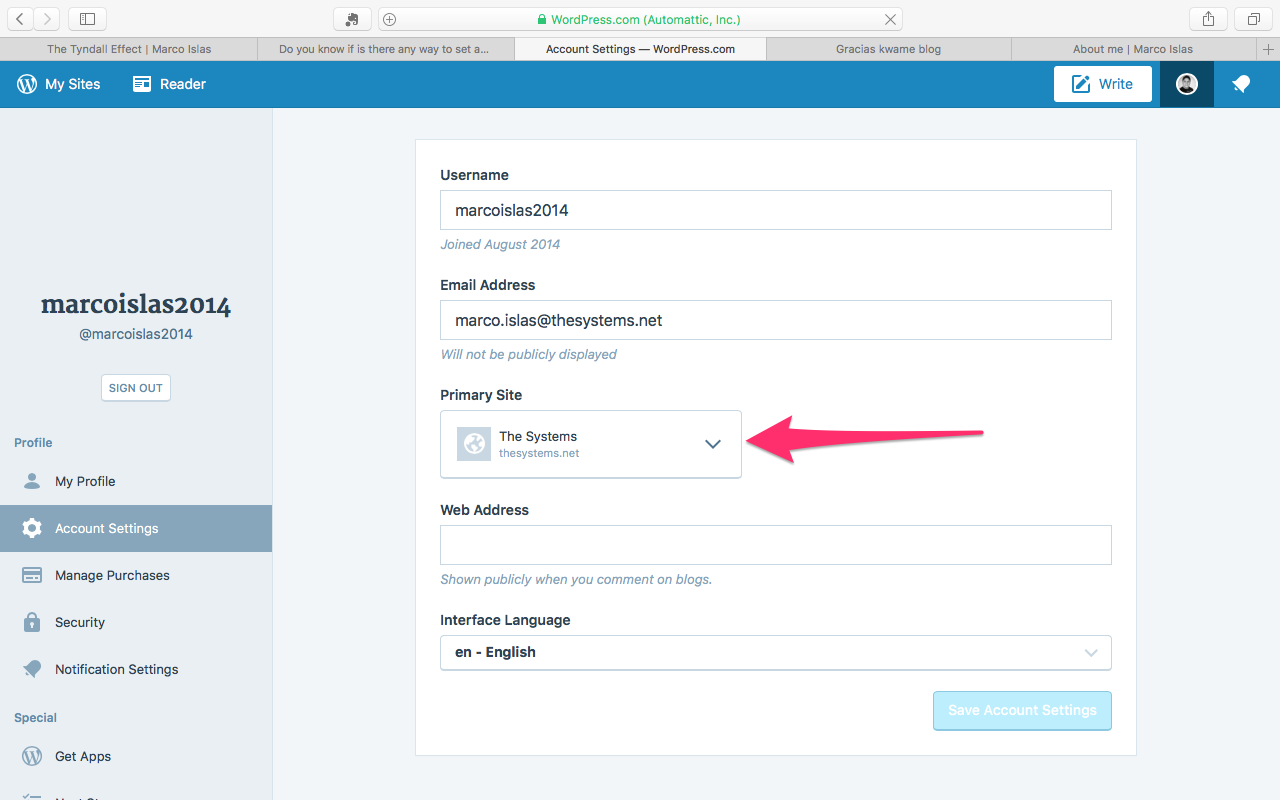Open Reader in the masterbar
1280x800 pixels.
(x=169, y=84)
